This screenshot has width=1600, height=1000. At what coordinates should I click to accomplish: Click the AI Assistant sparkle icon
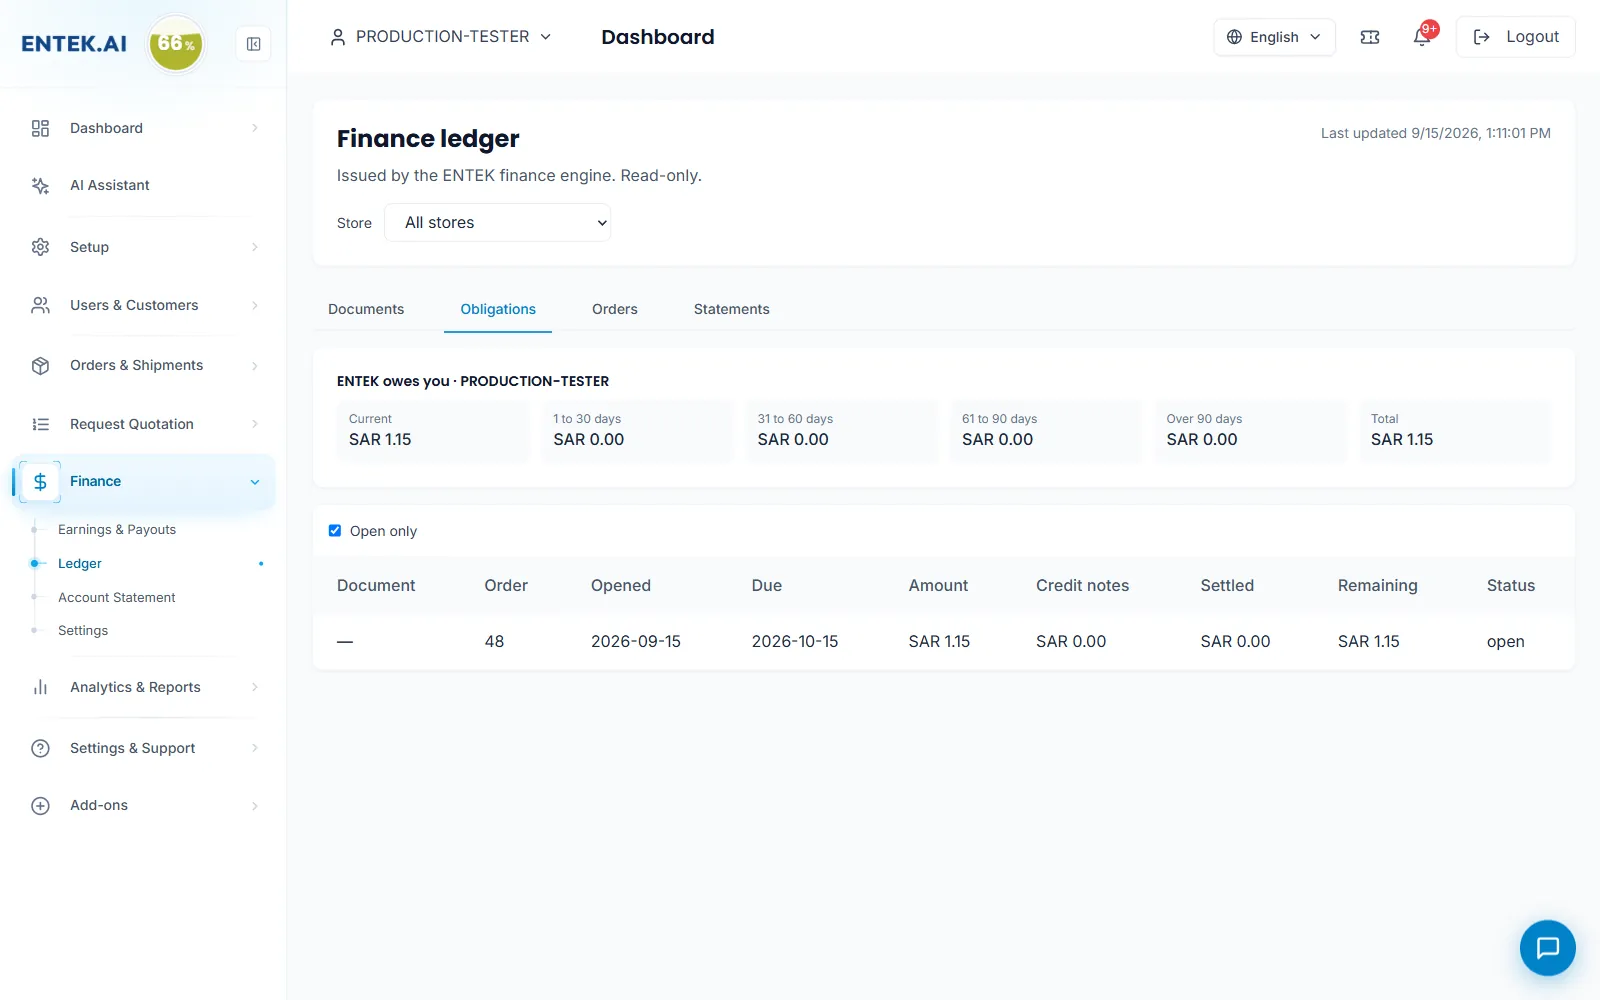click(x=40, y=186)
